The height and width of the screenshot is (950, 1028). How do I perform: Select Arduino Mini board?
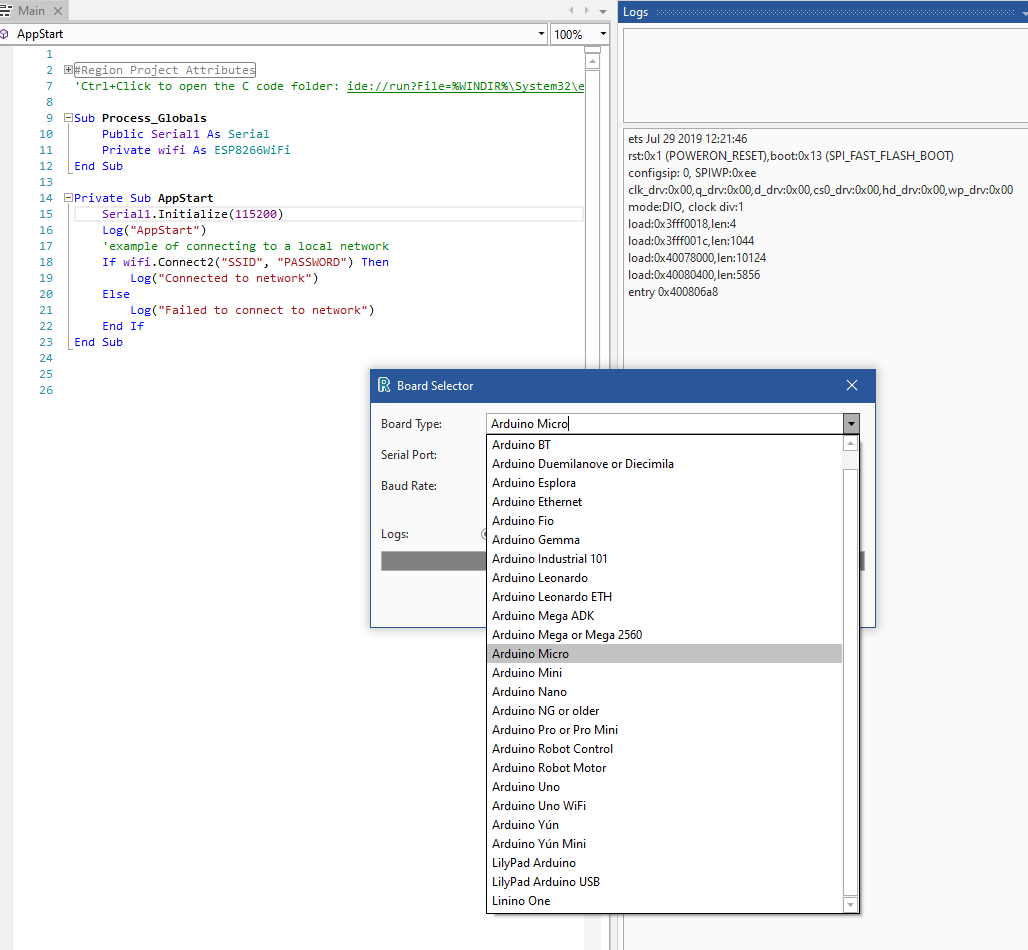click(665, 673)
